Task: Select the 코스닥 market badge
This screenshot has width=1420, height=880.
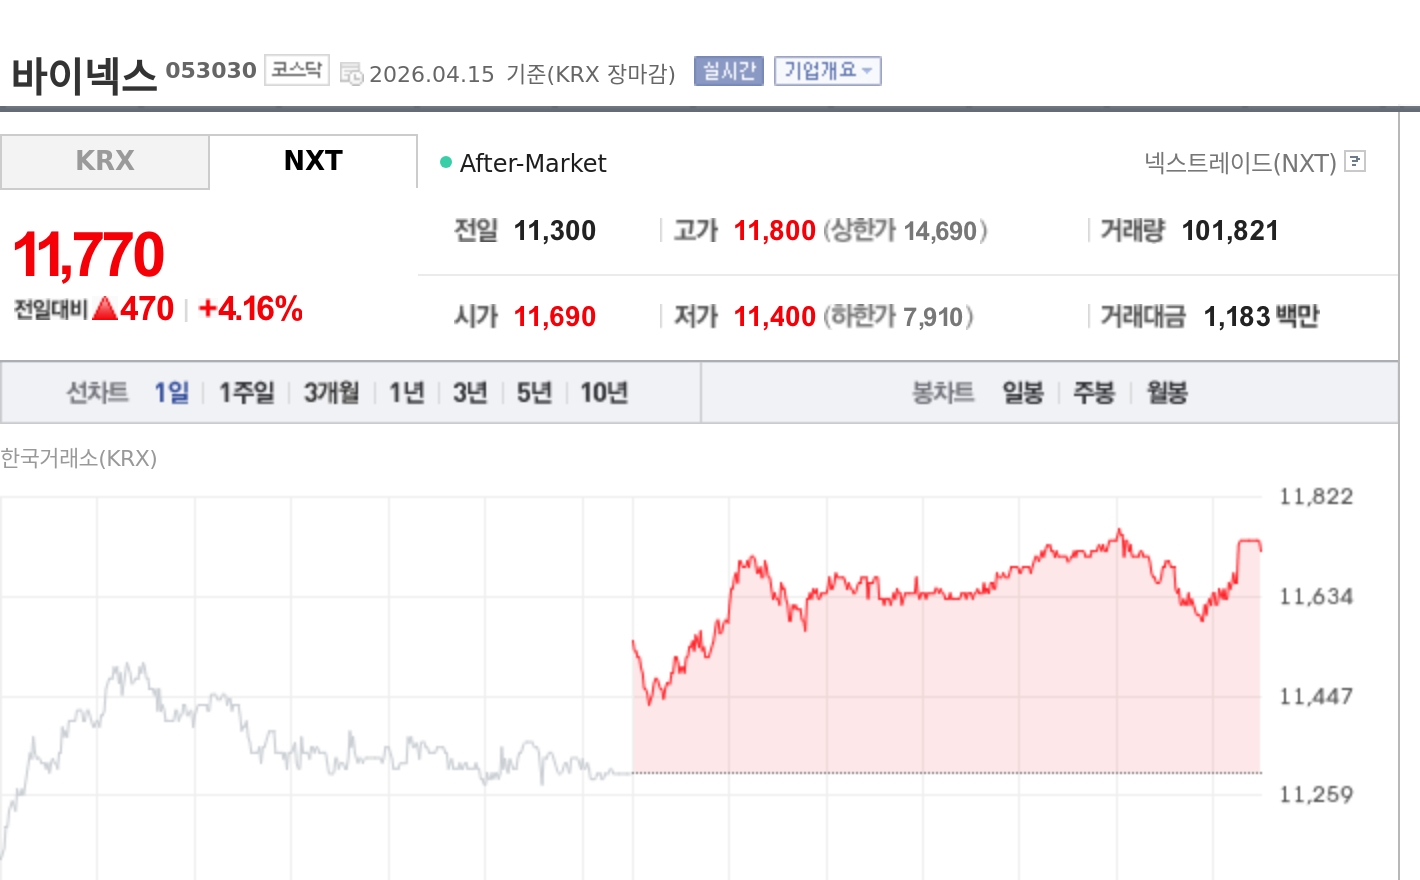Action: [296, 70]
